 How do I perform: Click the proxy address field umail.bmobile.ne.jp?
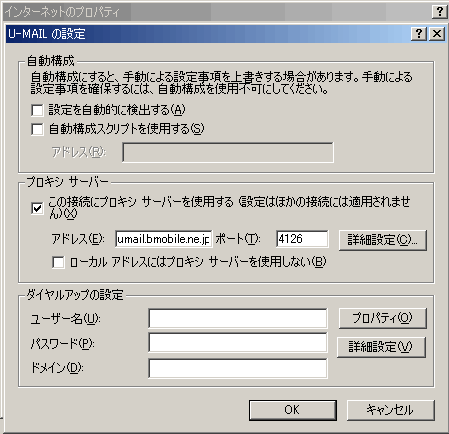click(x=164, y=239)
